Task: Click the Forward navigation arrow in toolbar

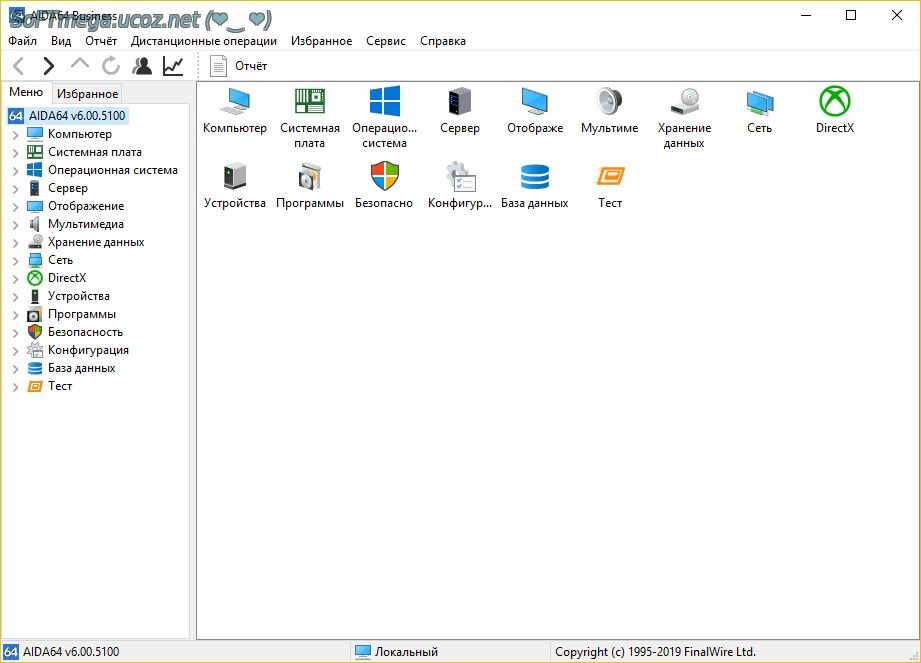Action: 48,66
